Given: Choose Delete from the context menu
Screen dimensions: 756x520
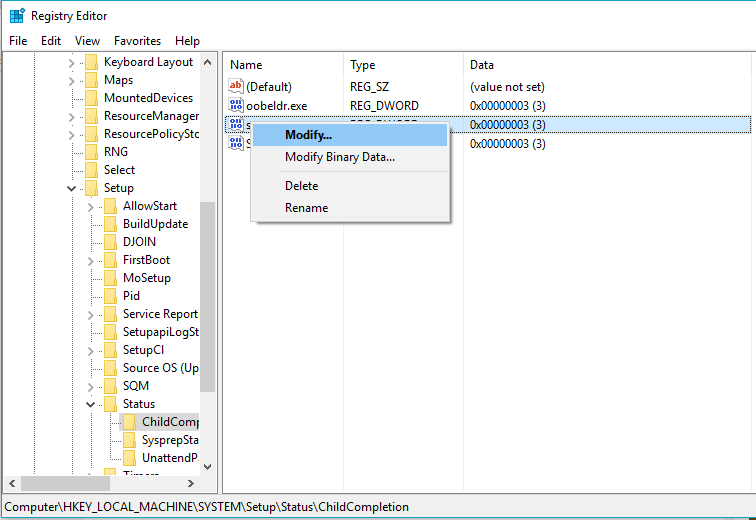Looking at the screenshot, I should click(301, 186).
